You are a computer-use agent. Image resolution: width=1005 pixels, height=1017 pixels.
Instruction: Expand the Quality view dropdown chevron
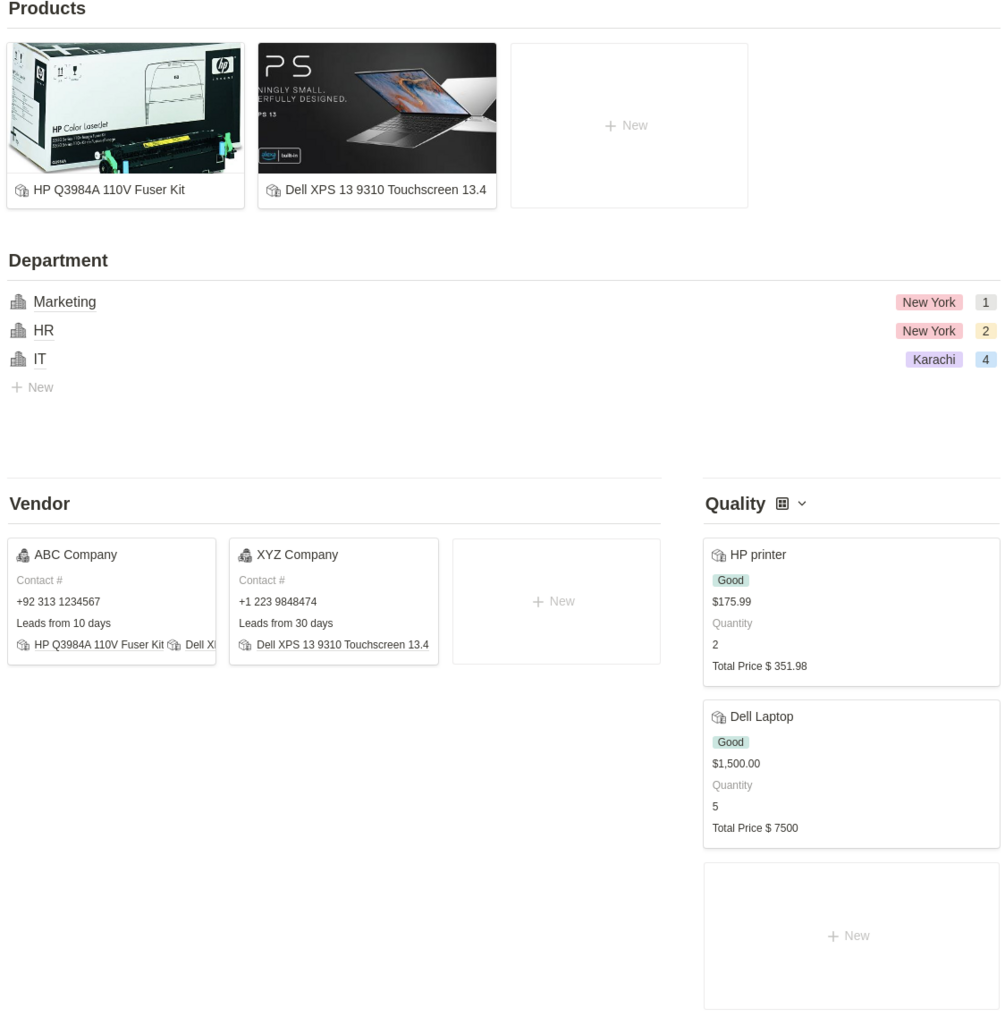point(802,504)
